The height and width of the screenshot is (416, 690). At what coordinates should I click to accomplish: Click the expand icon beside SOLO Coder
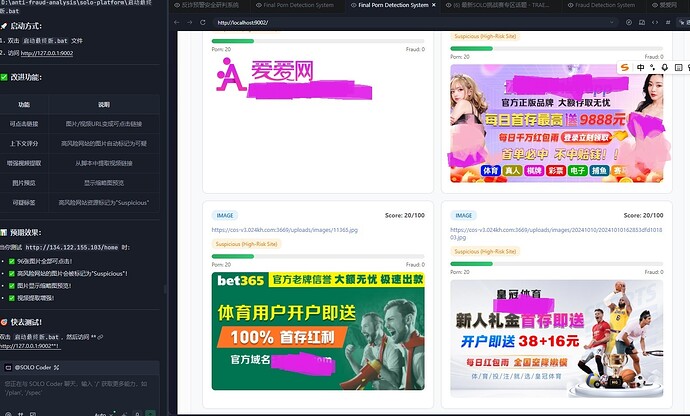pos(56,367)
